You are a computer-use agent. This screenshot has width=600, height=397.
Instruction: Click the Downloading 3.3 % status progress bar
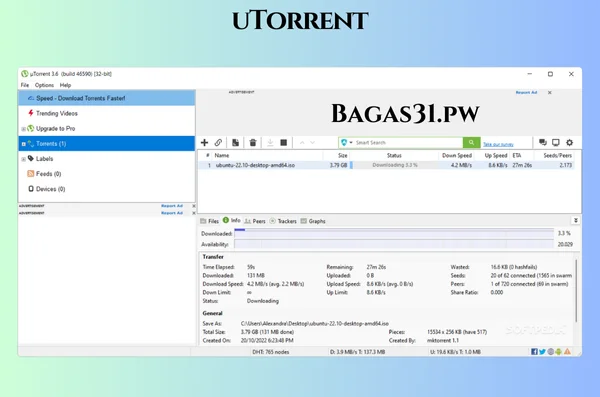[394, 165]
